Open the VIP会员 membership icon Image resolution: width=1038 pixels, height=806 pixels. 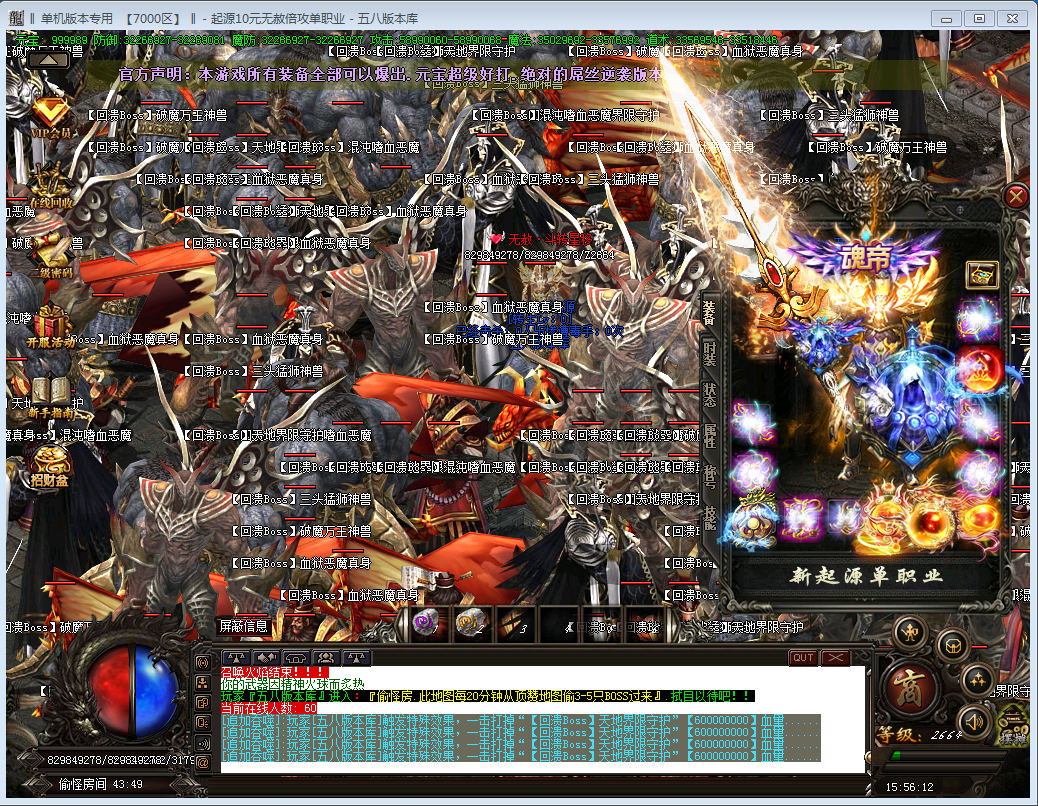point(50,120)
